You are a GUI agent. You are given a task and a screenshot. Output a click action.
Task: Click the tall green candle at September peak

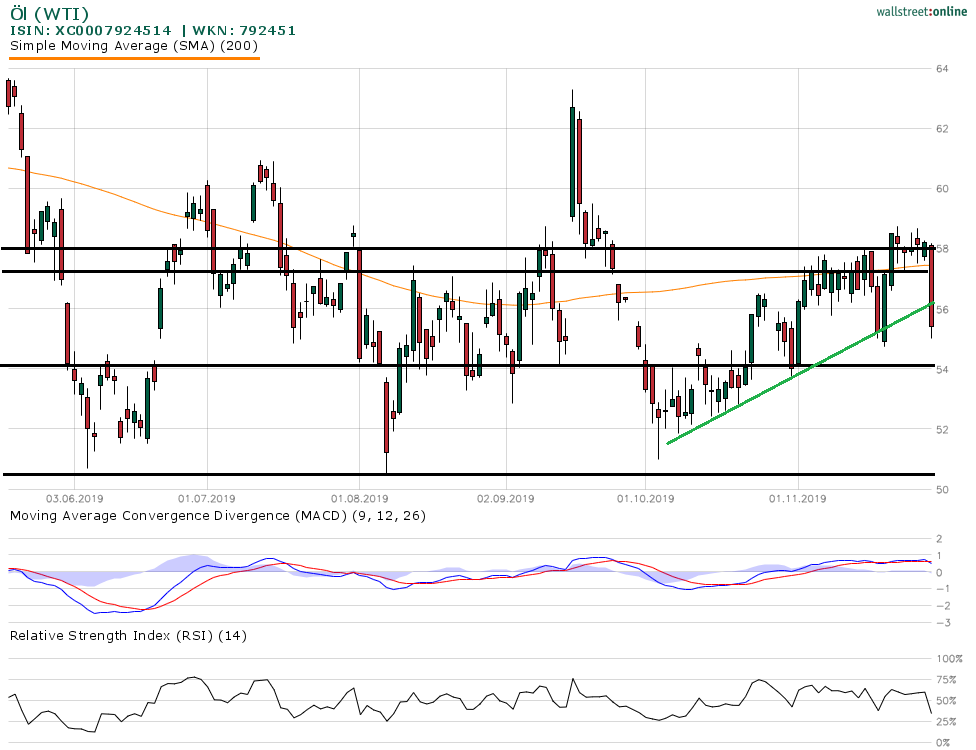pyautogui.click(x=572, y=160)
